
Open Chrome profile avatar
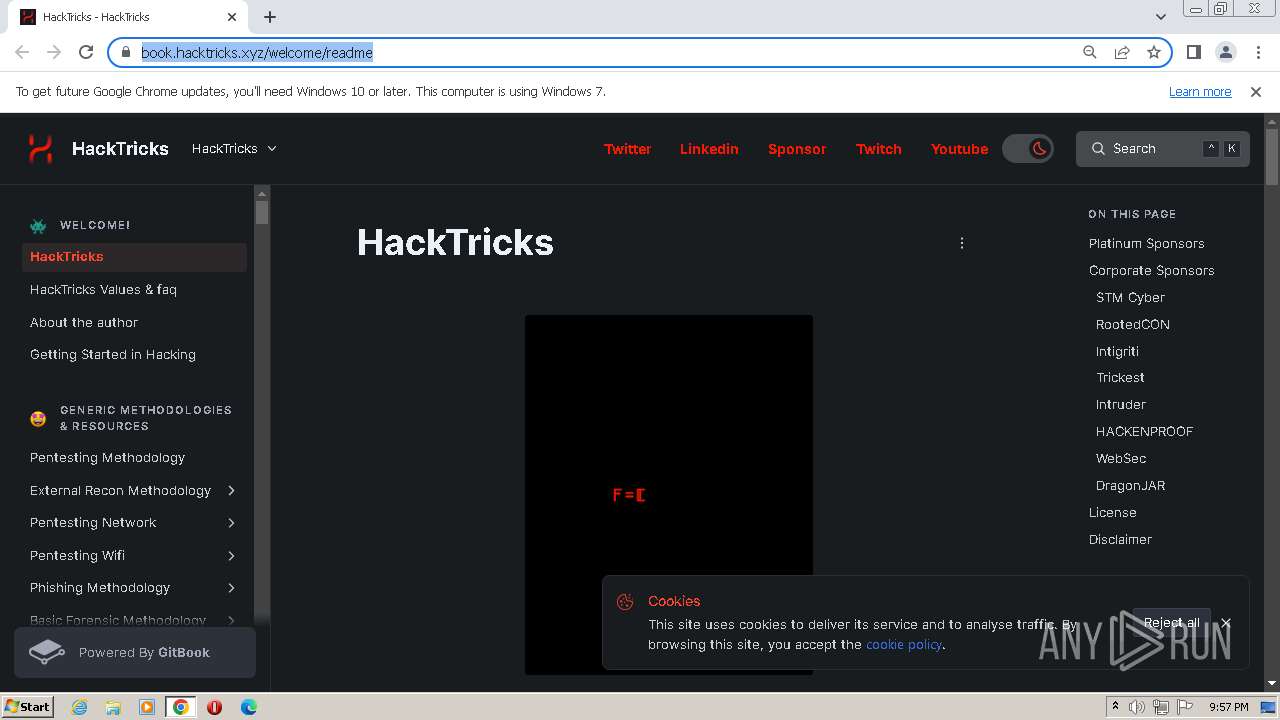1225,52
